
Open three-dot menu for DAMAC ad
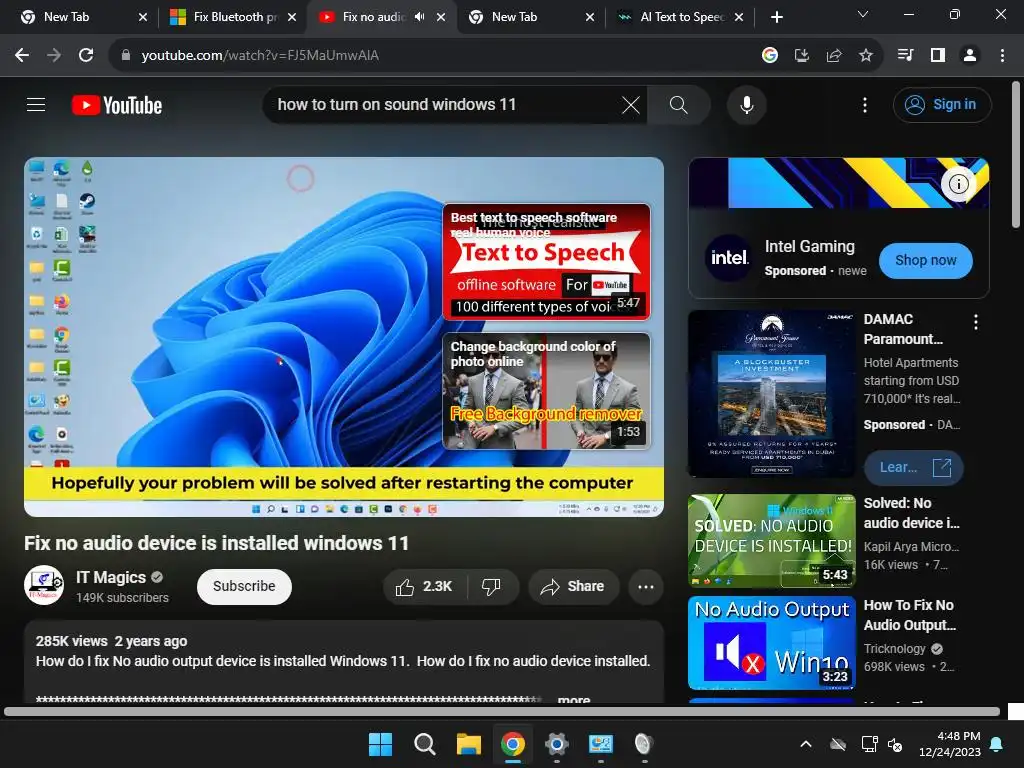[x=975, y=321]
